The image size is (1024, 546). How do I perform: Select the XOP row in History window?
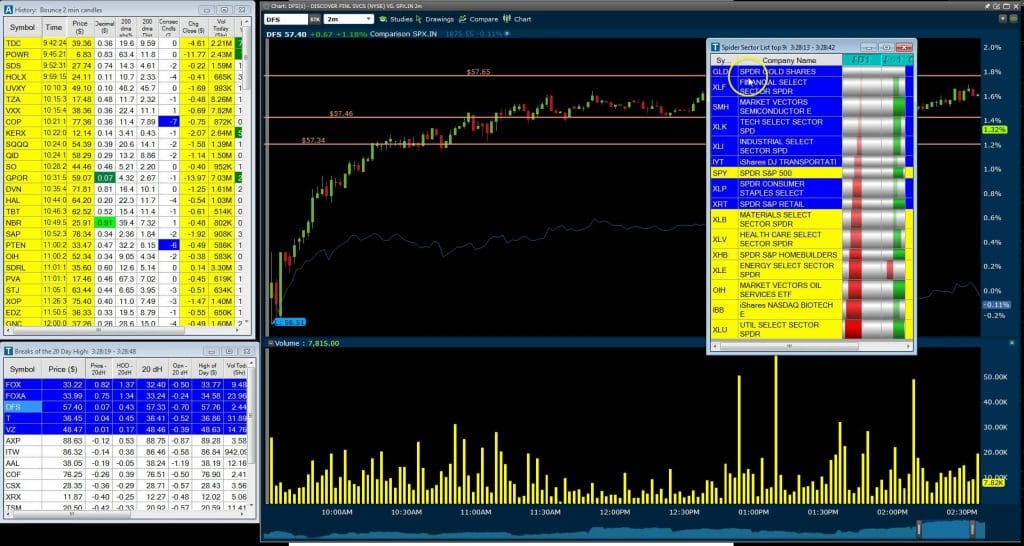tap(123, 300)
